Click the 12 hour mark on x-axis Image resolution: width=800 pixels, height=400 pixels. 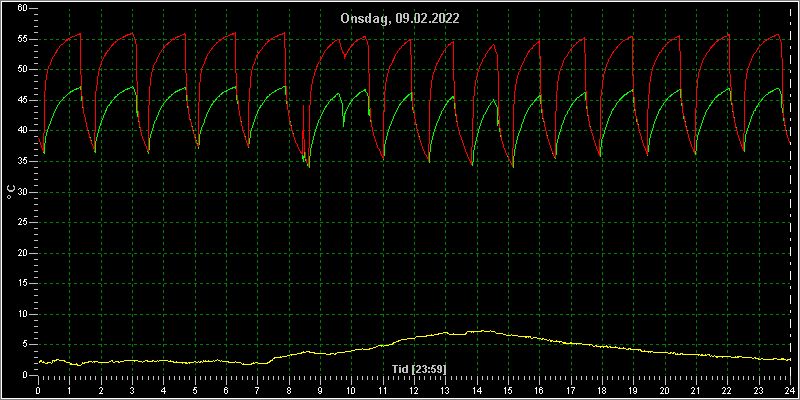[414, 390]
